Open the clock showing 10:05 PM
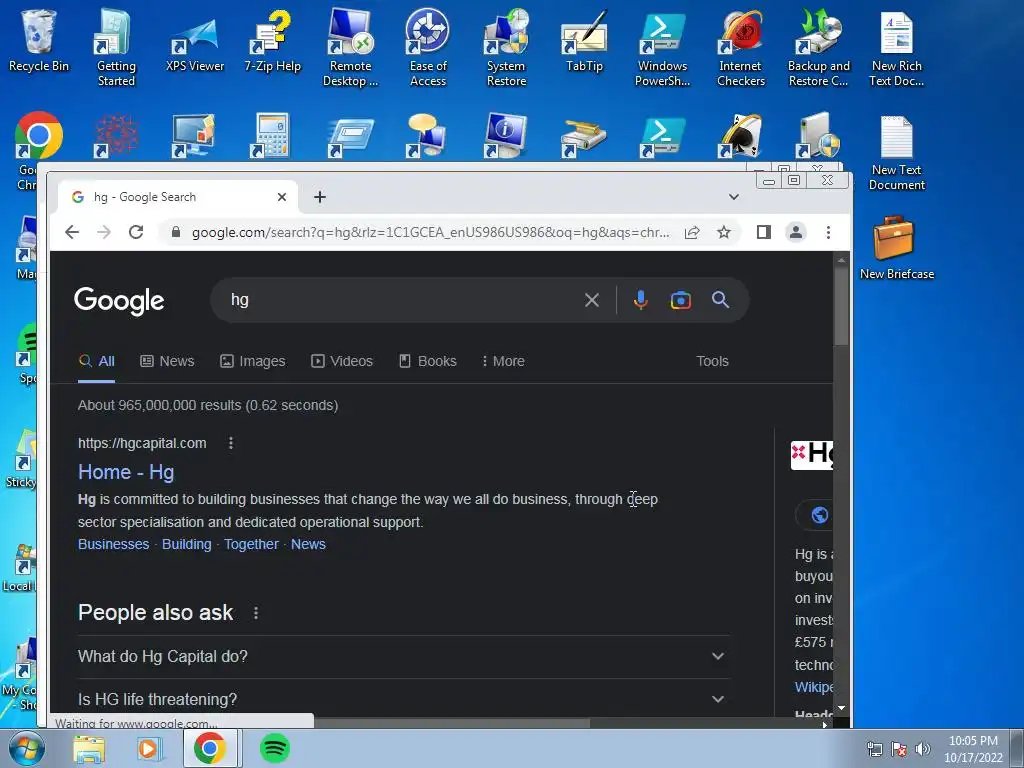This screenshot has height=768, width=1024. 973,749
